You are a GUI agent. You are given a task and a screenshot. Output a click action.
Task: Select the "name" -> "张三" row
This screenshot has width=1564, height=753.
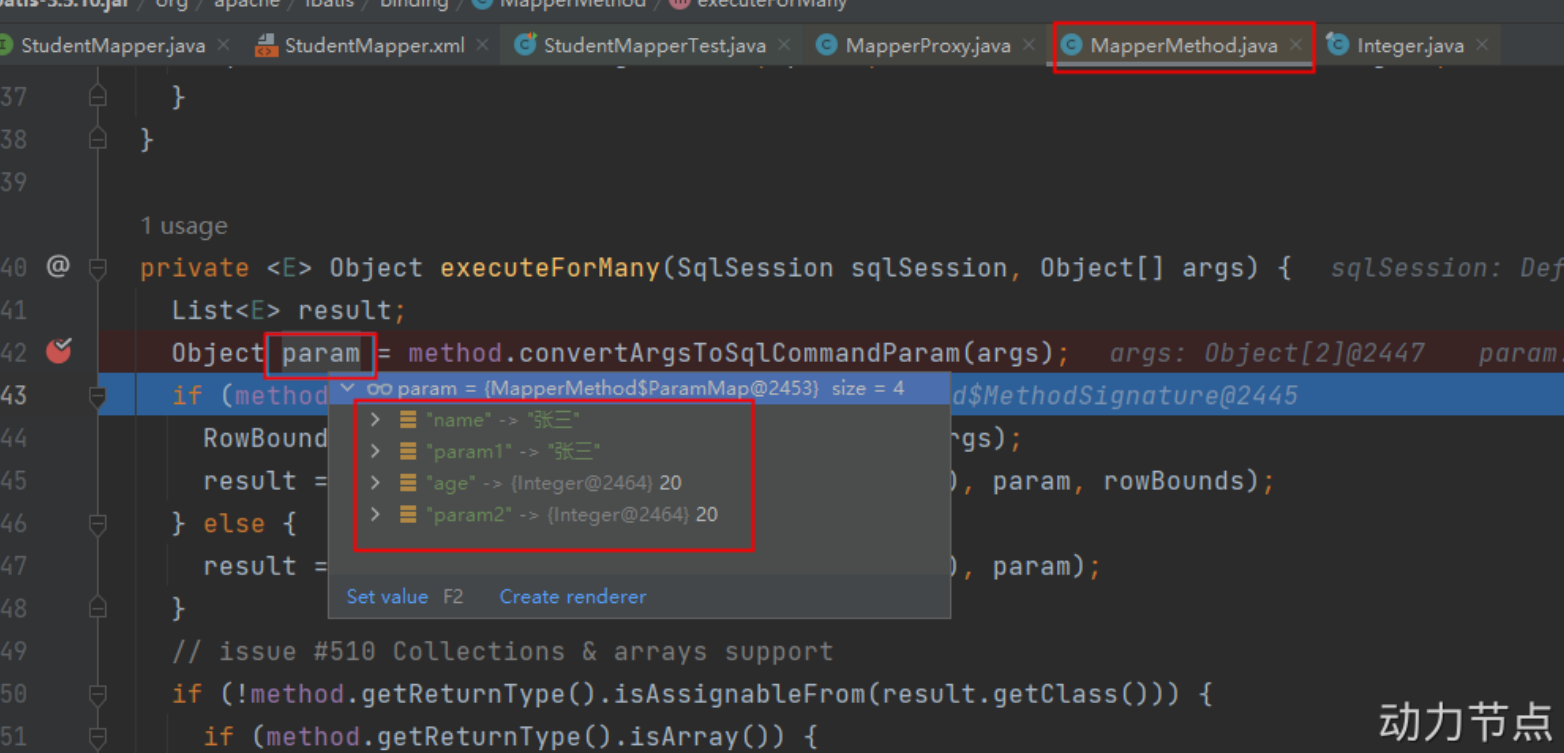click(x=639, y=420)
